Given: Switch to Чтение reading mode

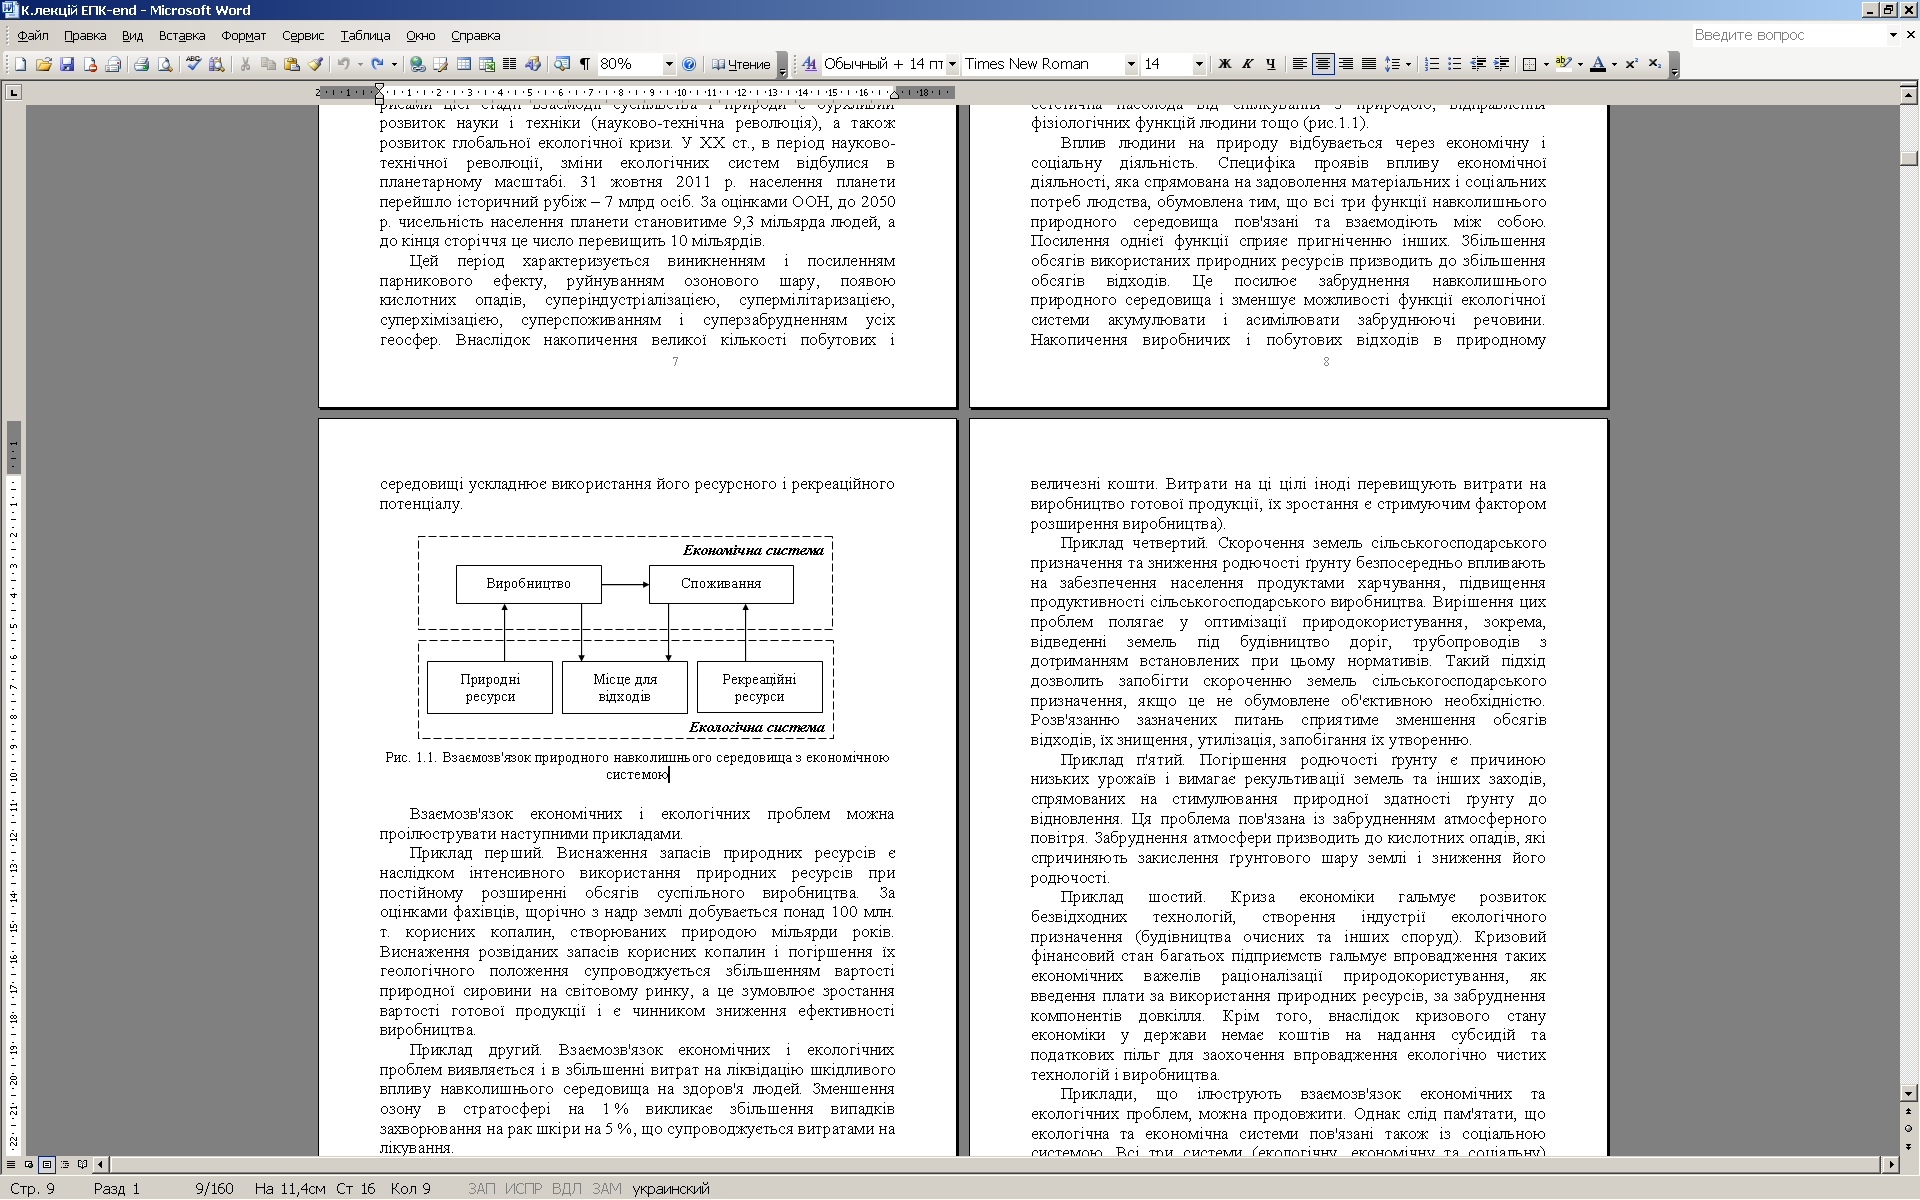Looking at the screenshot, I should [741, 64].
